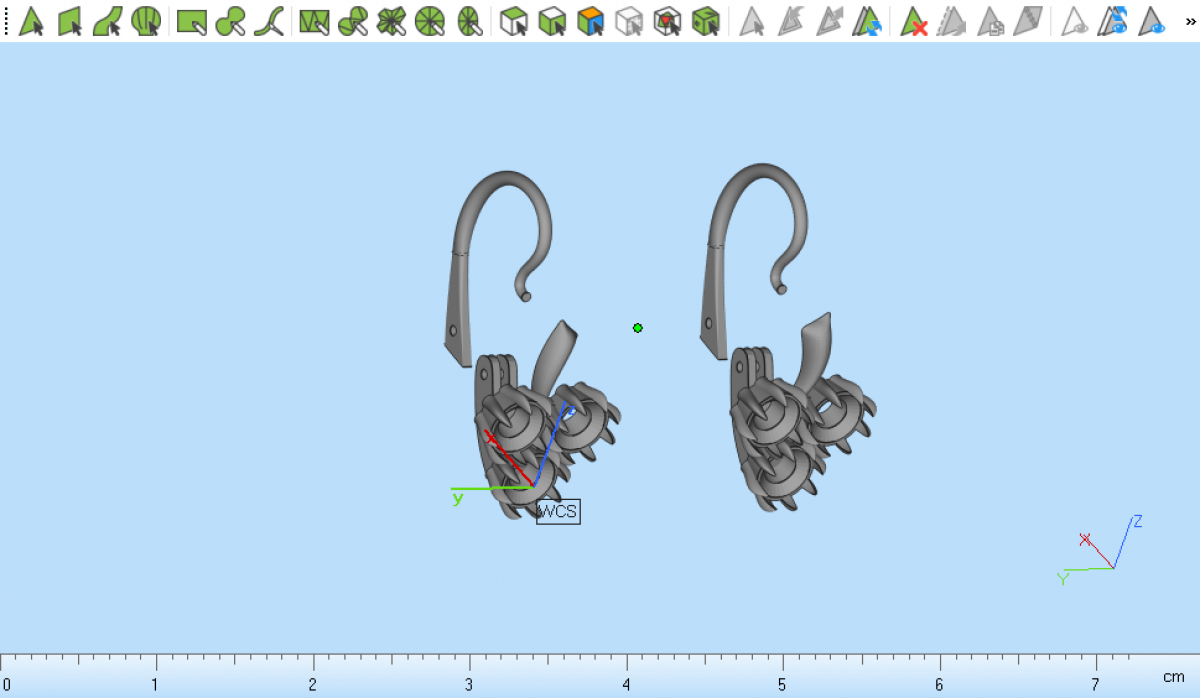Screen dimensions: 1200x698
Task: Pick the triangulated rectangle brush tool
Action: (315, 21)
